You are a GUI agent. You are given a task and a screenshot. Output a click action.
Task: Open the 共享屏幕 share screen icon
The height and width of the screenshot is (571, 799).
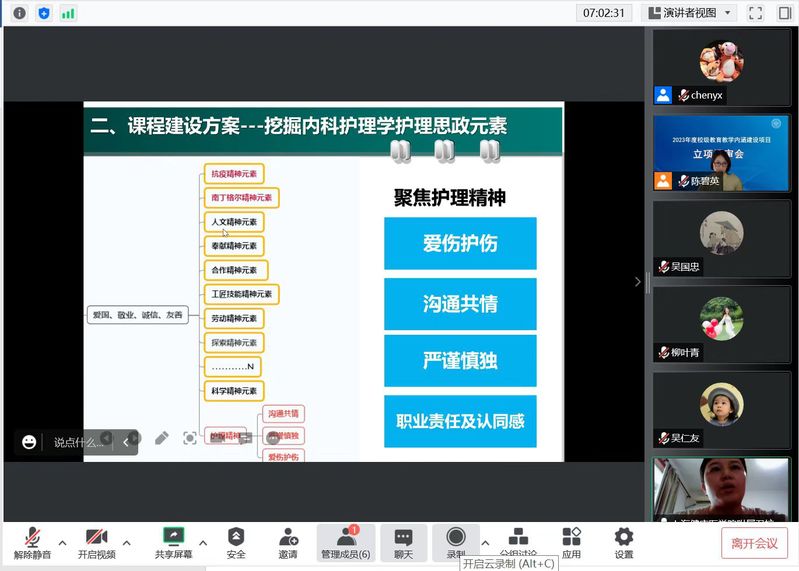(173, 543)
